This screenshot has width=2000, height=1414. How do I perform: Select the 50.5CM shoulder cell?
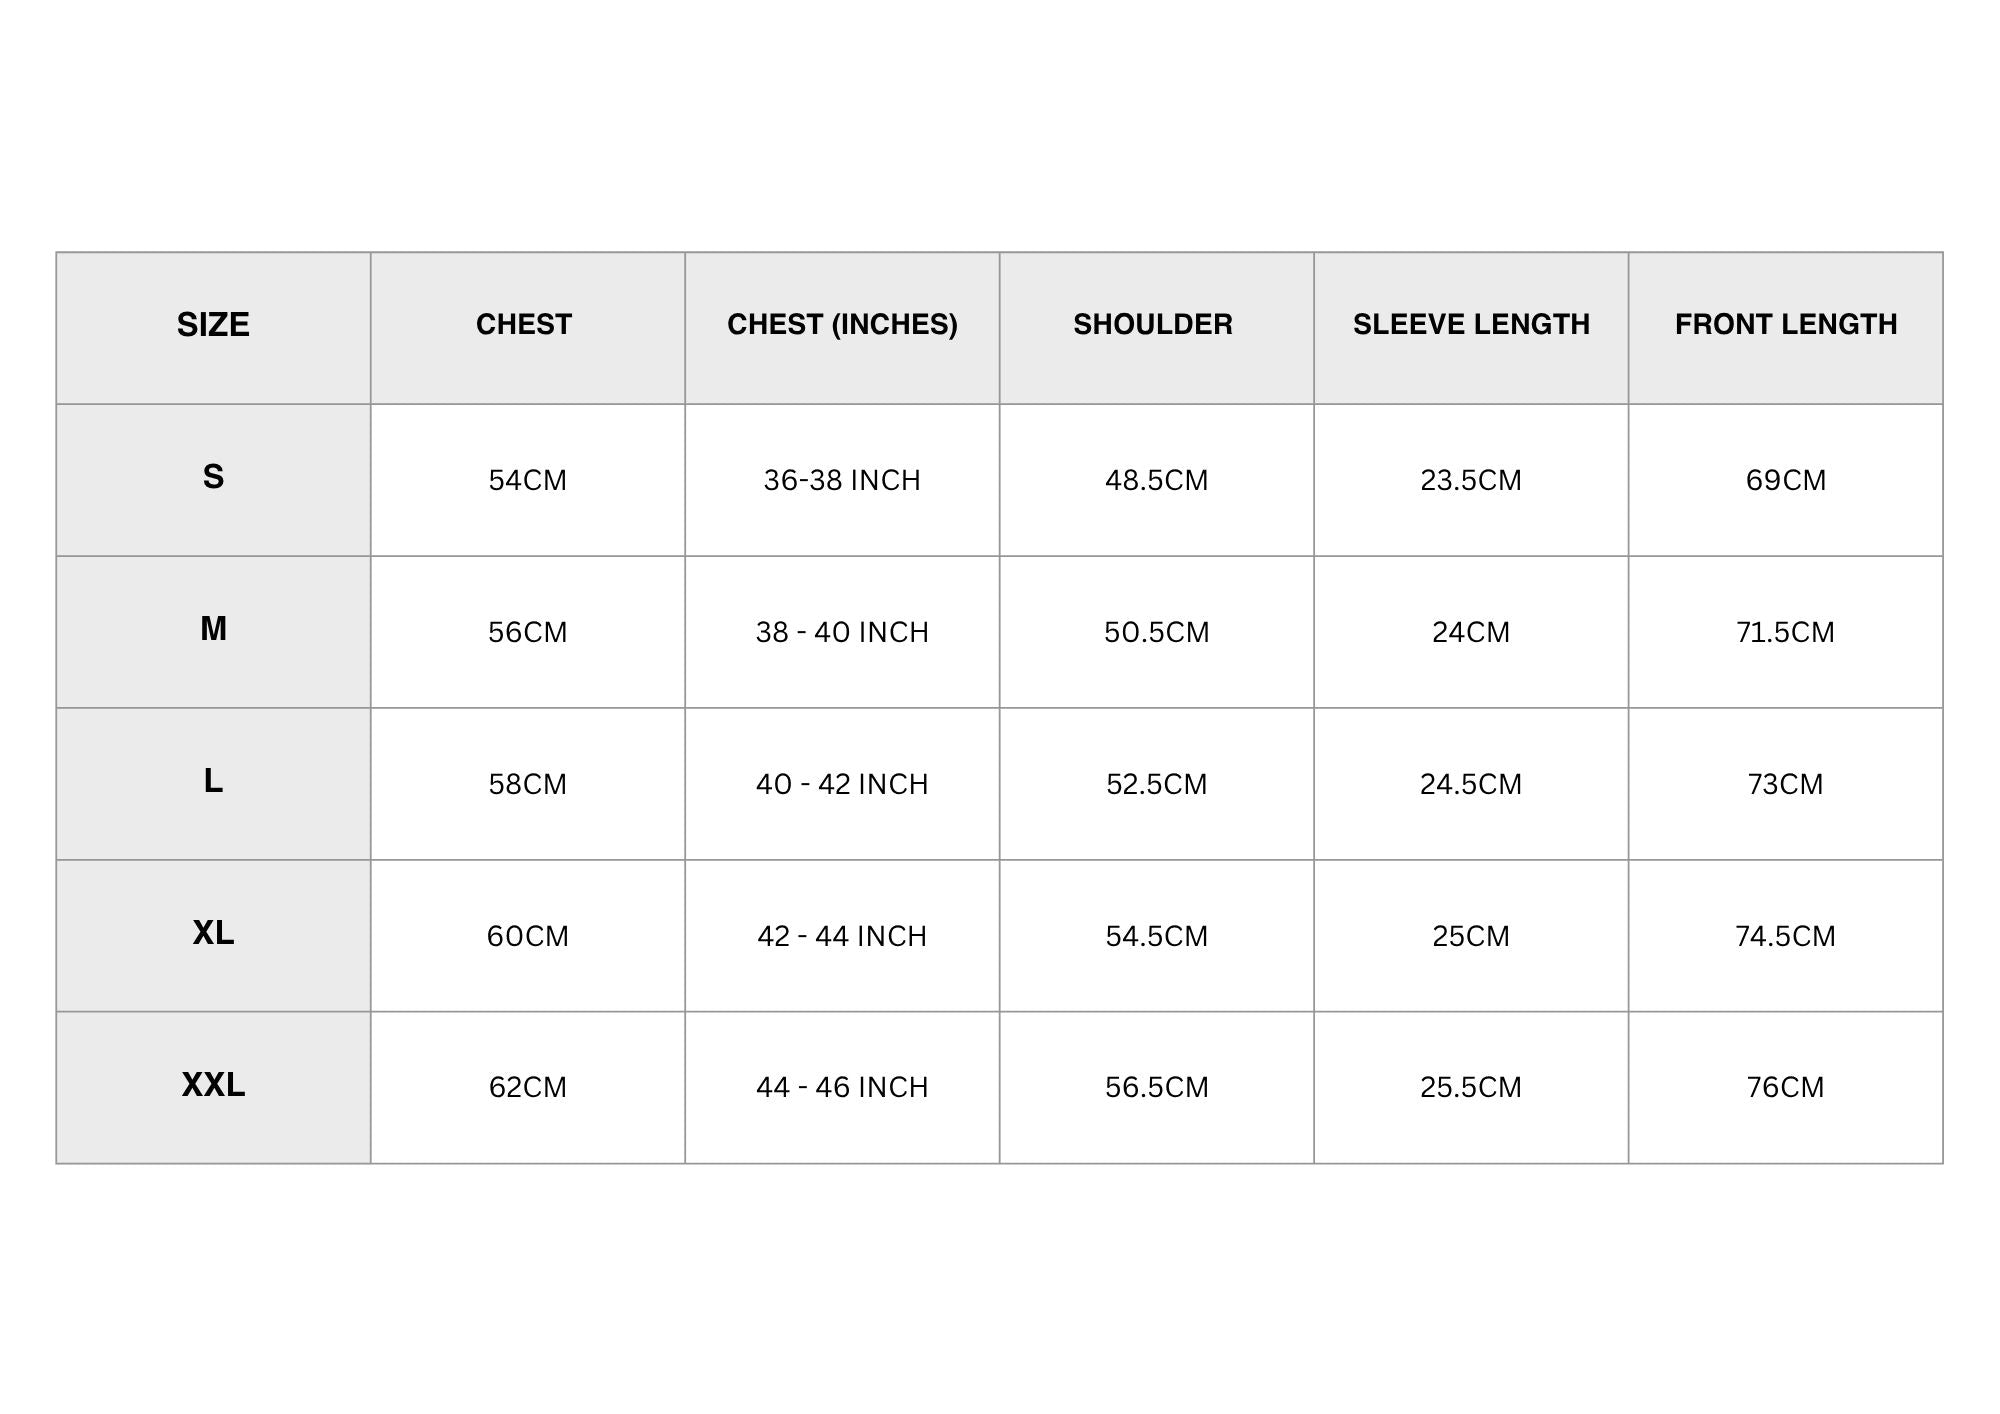click(x=1157, y=633)
